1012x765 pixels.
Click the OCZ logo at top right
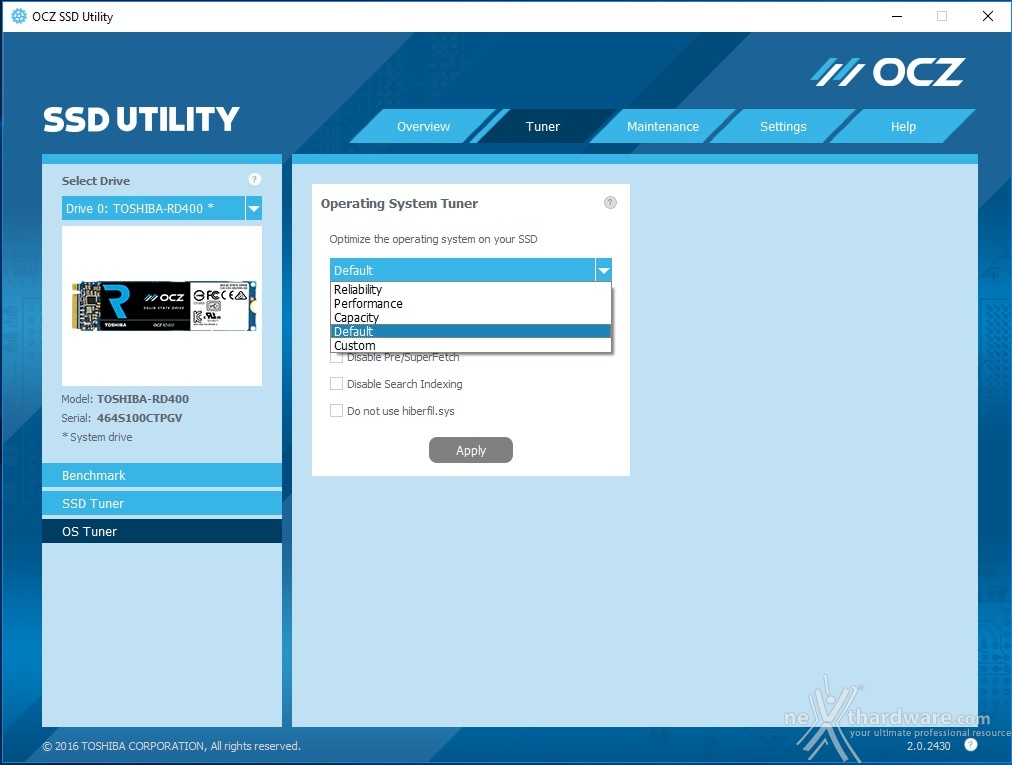[888, 72]
